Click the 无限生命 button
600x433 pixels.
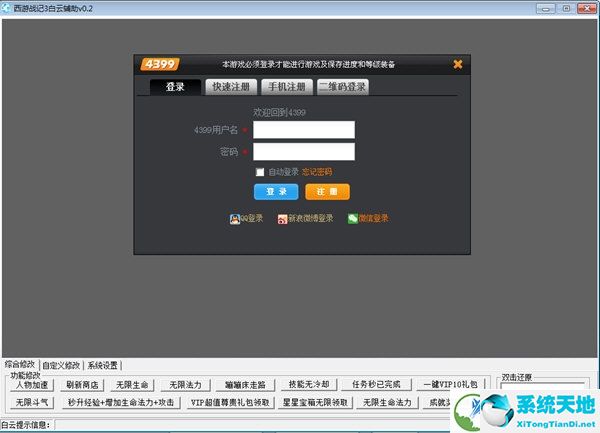132,385
